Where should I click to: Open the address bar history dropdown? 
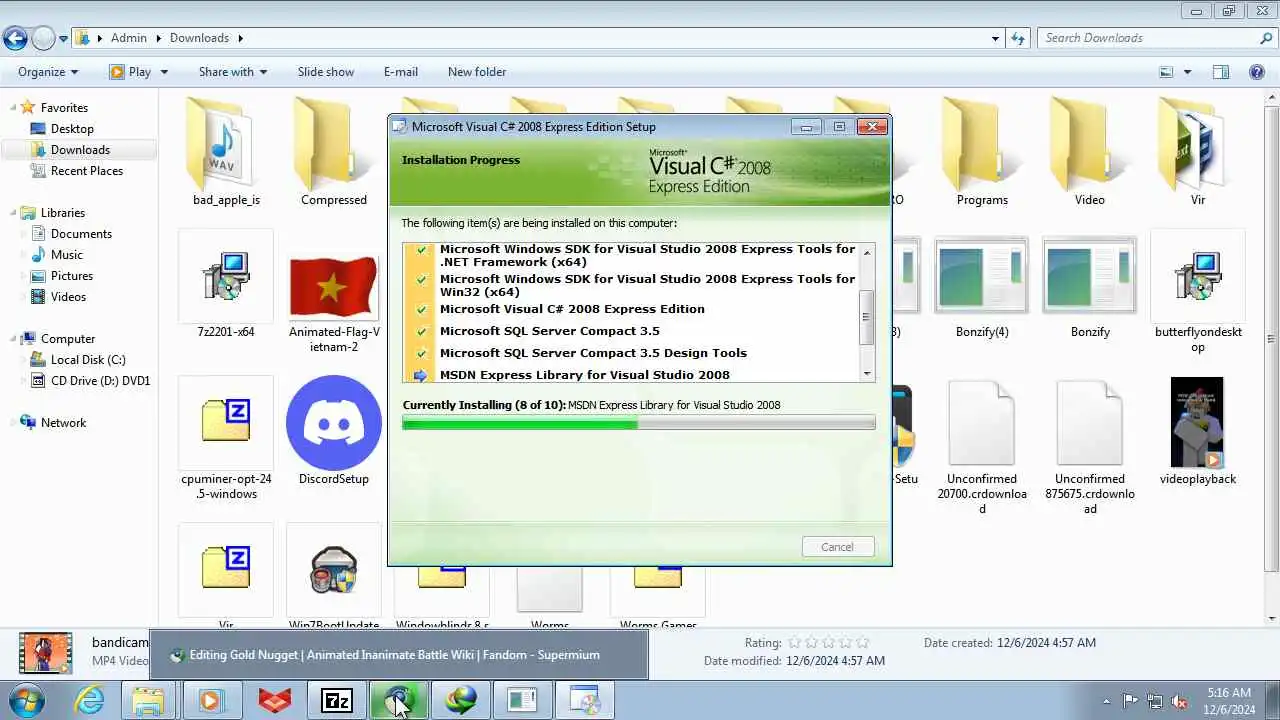click(995, 38)
